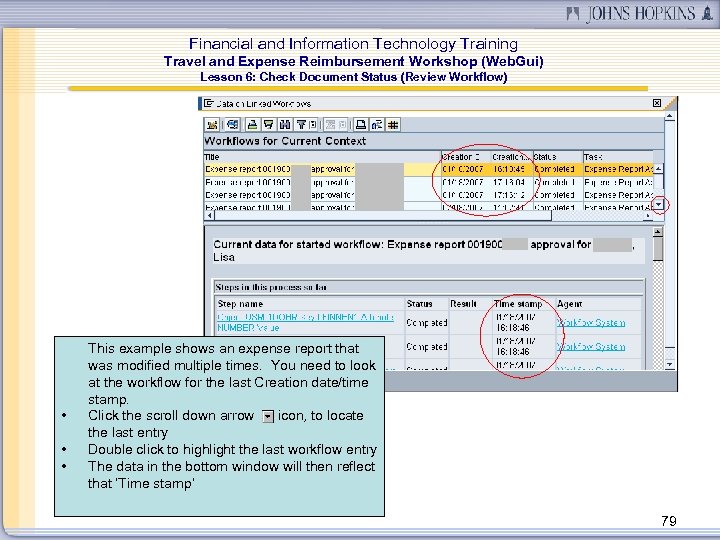Select the workflow row created at 17:13:12
720x540 pixels.
coord(428,195)
